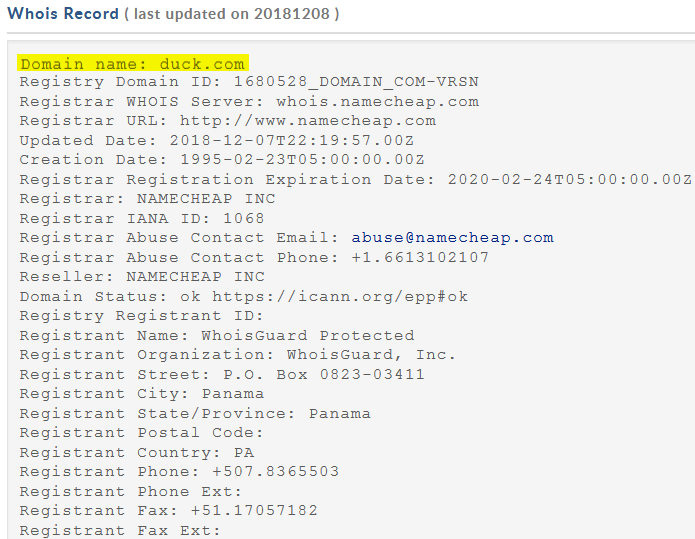The image size is (695, 539).
Task: Click the Registrar IANA ID: 1068 line
Action: pos(142,219)
